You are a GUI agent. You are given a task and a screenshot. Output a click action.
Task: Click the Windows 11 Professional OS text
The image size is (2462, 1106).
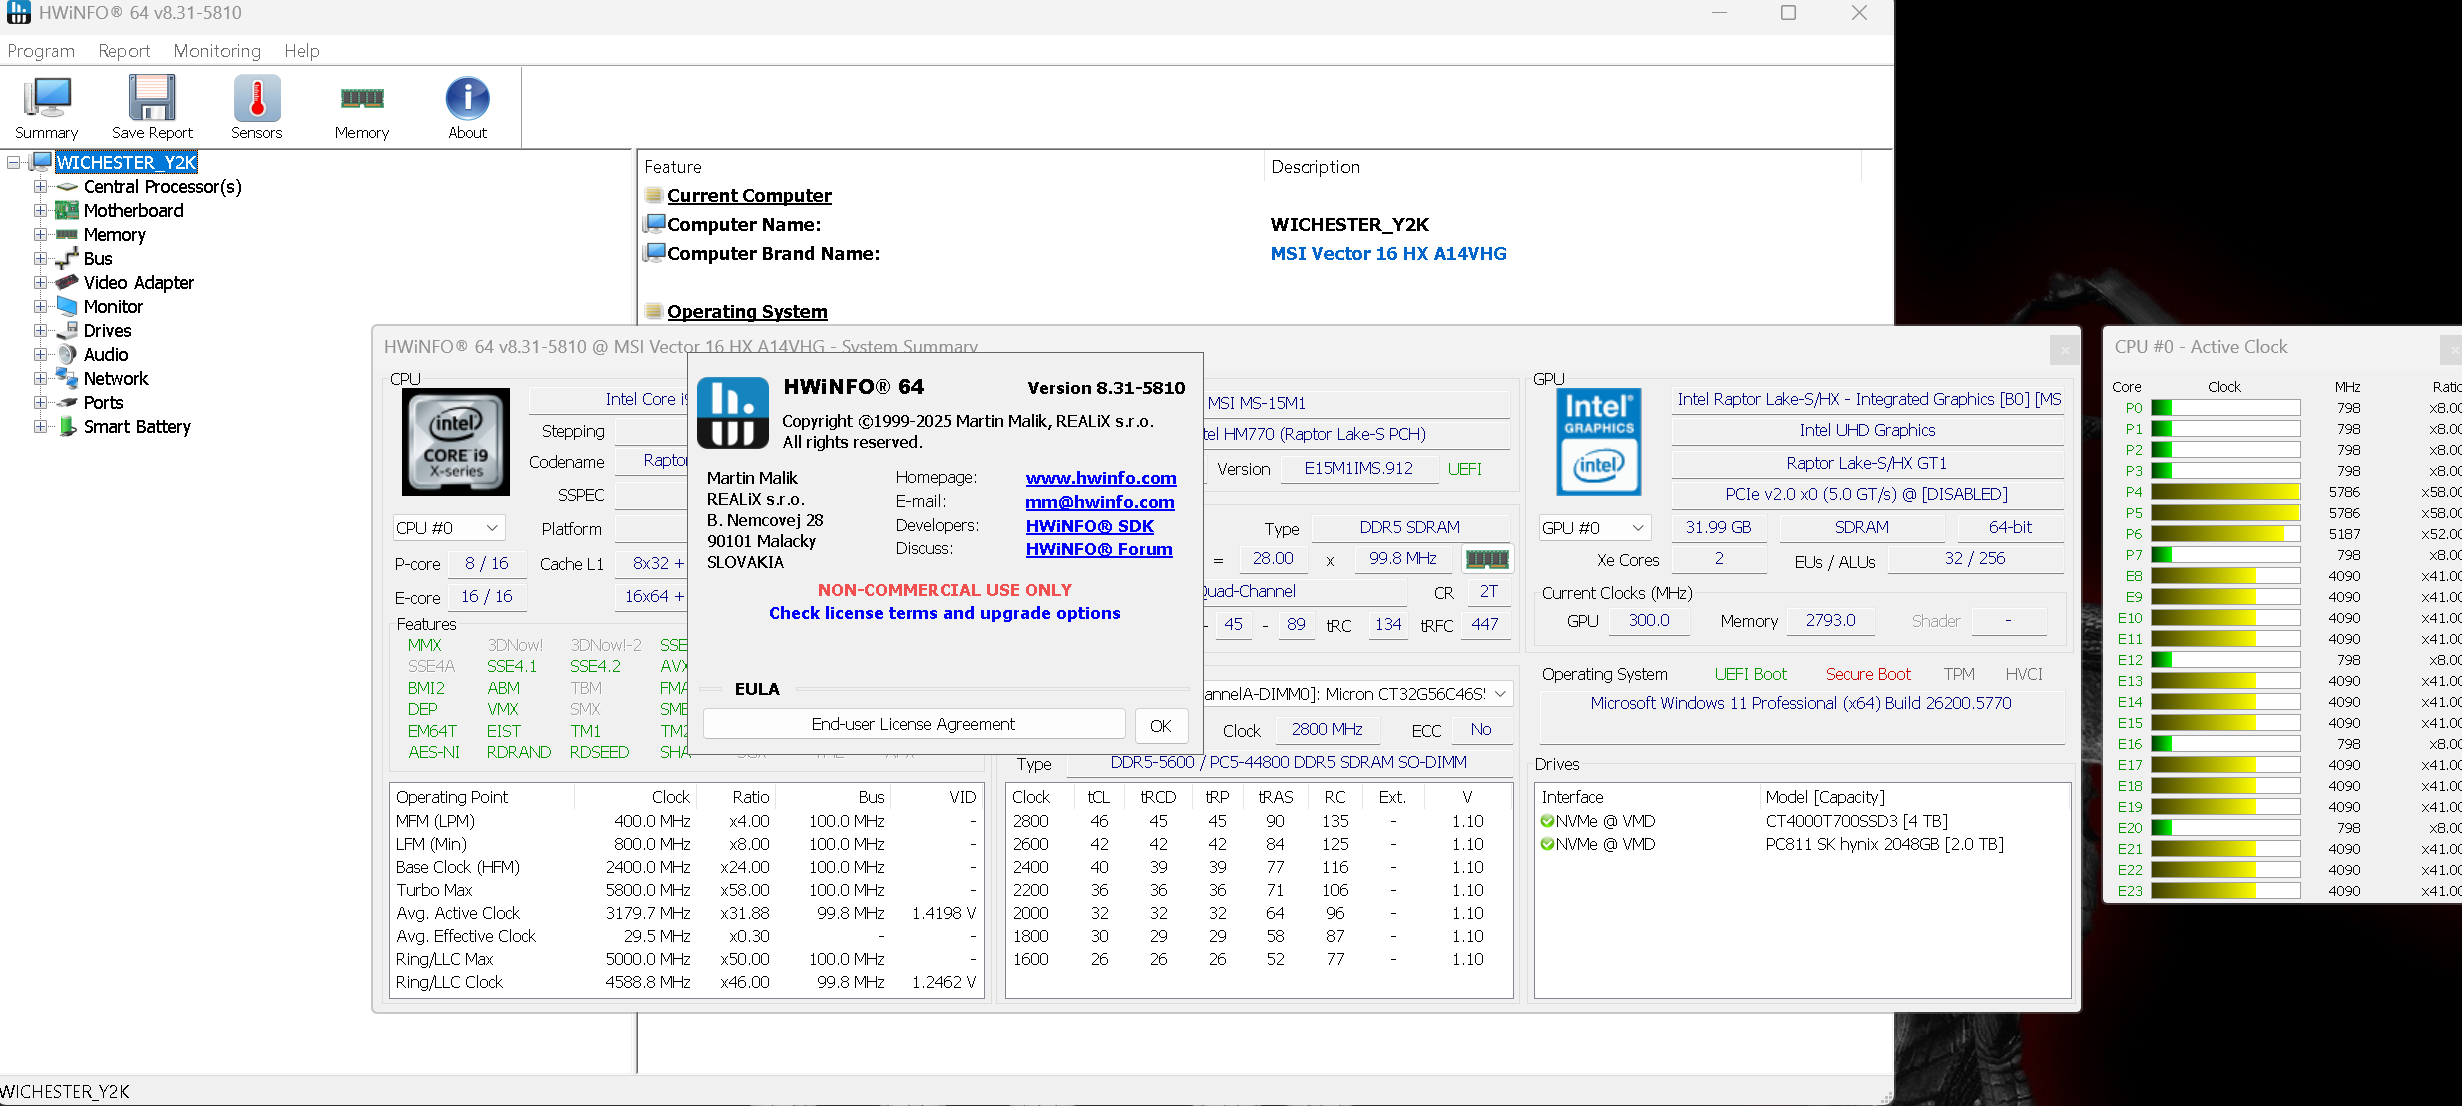pyautogui.click(x=1801, y=704)
